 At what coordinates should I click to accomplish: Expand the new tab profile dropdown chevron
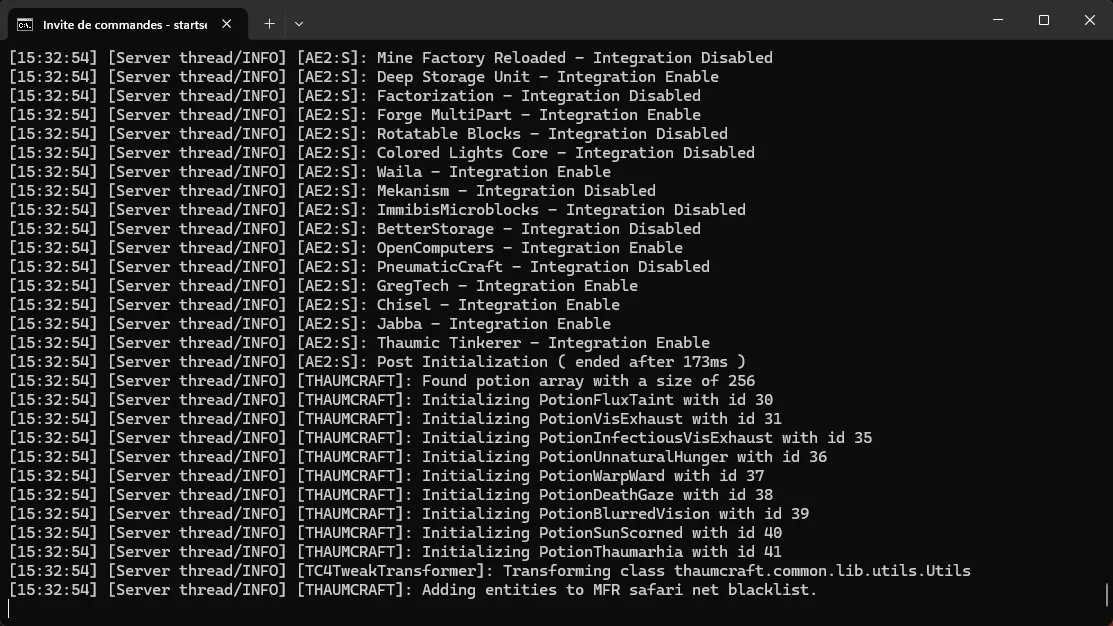299,23
